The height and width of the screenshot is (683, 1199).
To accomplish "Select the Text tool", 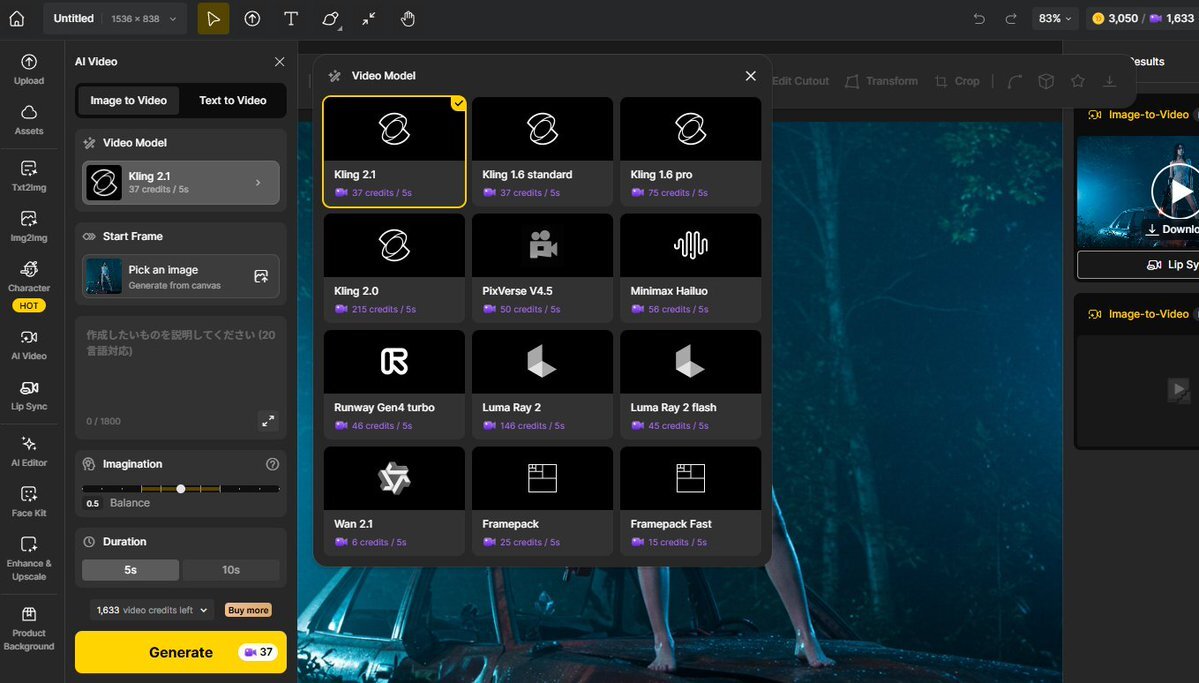I will click(x=291, y=18).
